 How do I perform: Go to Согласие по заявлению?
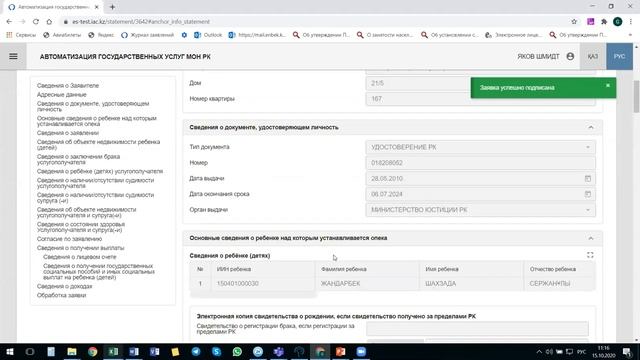point(69,239)
